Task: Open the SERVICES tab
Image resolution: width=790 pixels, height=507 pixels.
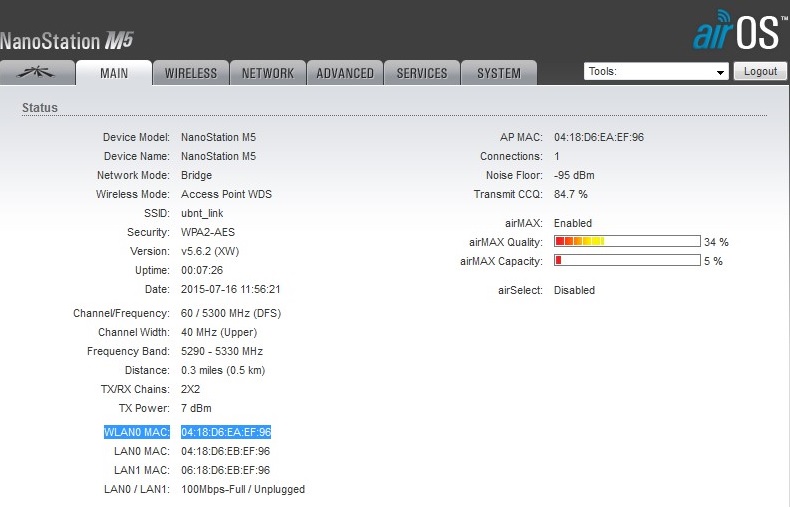Action: 422,73
